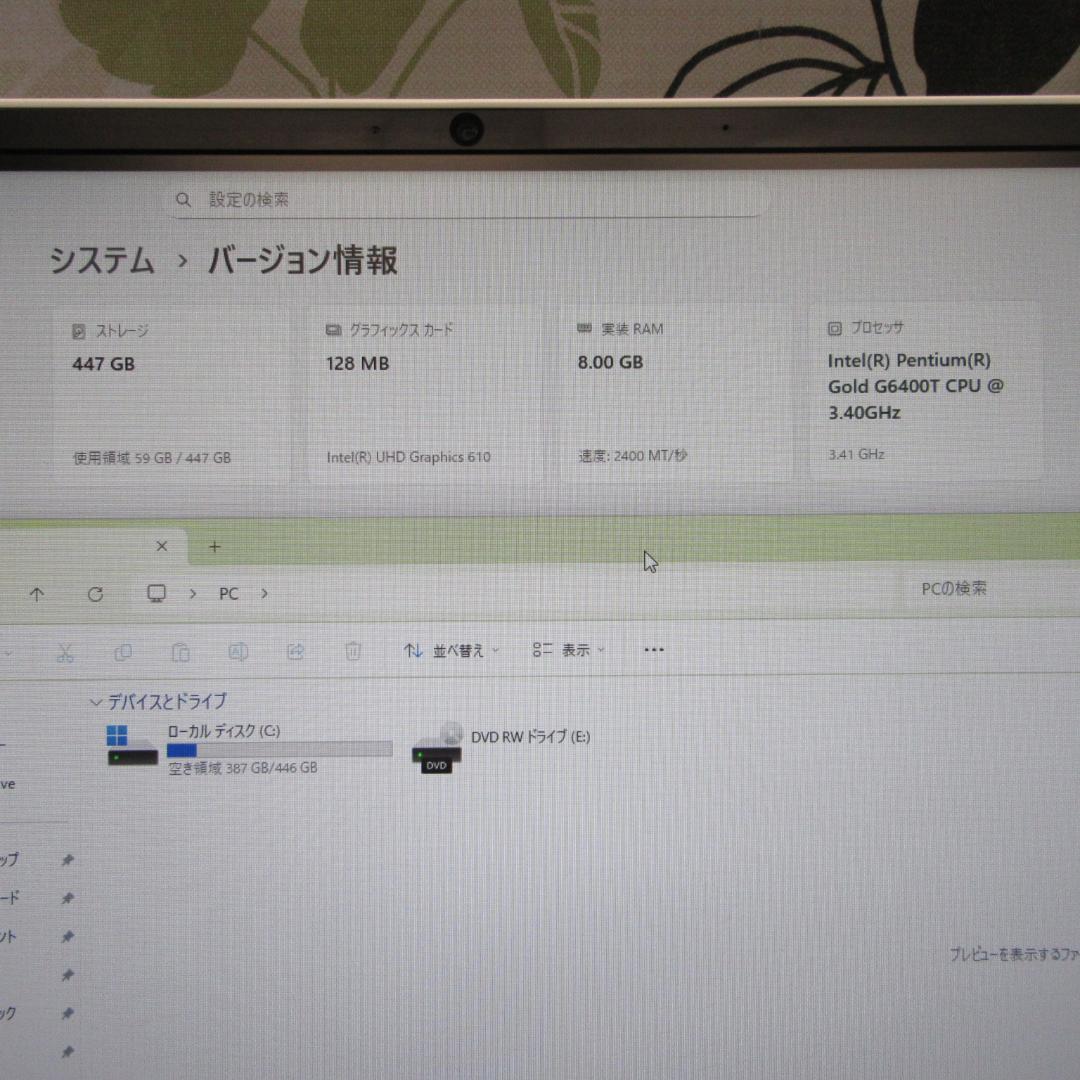The width and height of the screenshot is (1080, 1080).
Task: Unpin デスクトップ from the sidebar
Action: [x=67, y=858]
